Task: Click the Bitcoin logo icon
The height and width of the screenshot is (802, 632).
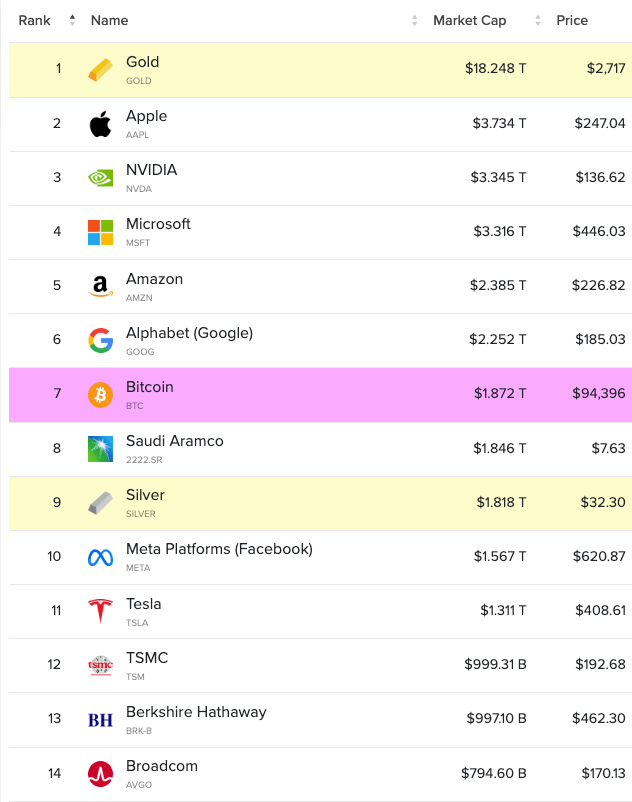Action: pos(100,394)
